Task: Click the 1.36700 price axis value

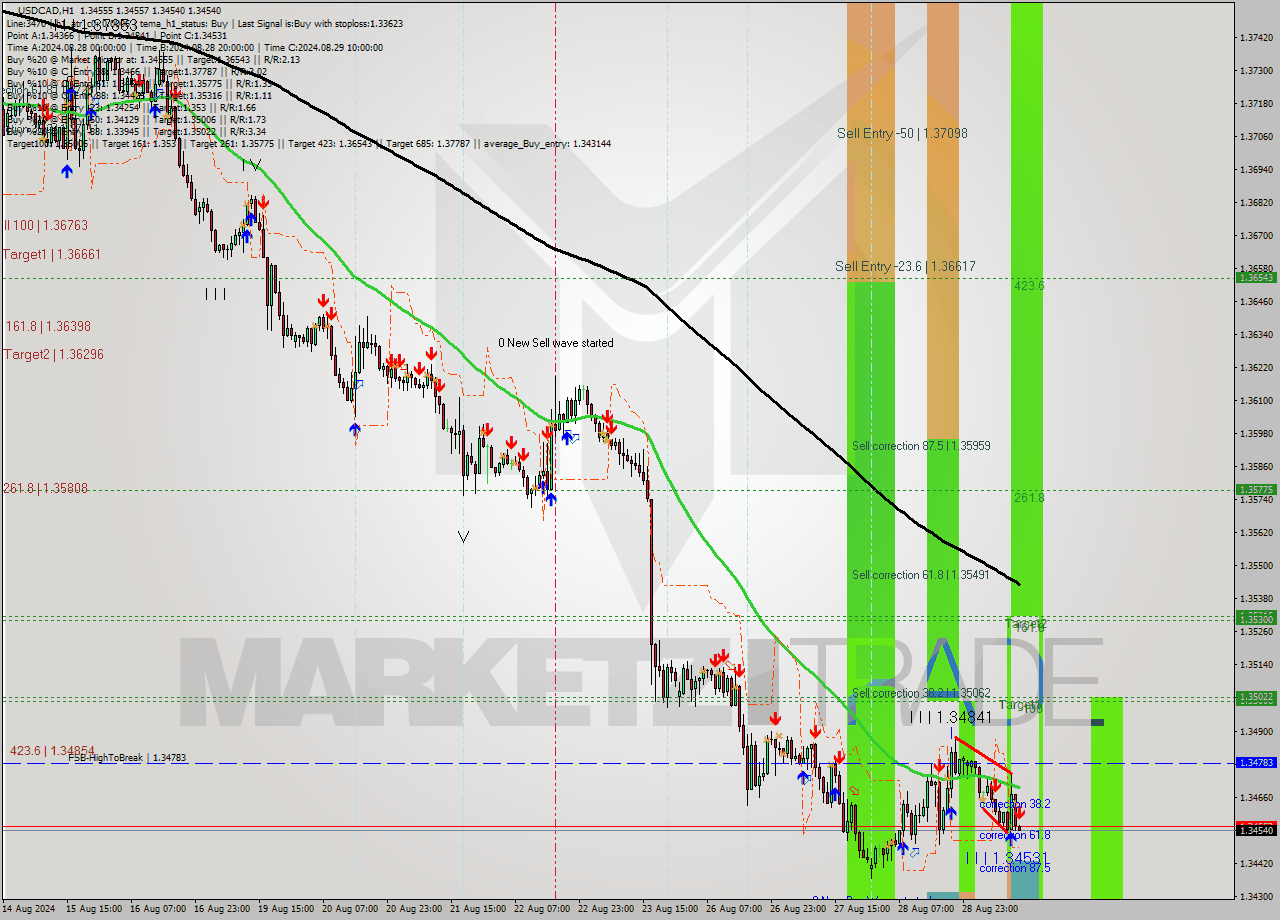Action: (1256, 236)
